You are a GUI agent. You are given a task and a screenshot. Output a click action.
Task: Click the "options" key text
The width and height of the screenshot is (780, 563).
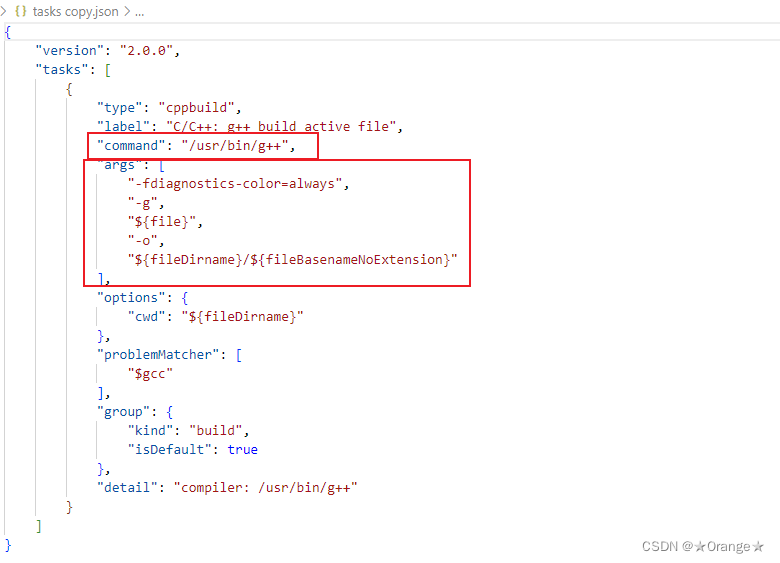point(131,298)
